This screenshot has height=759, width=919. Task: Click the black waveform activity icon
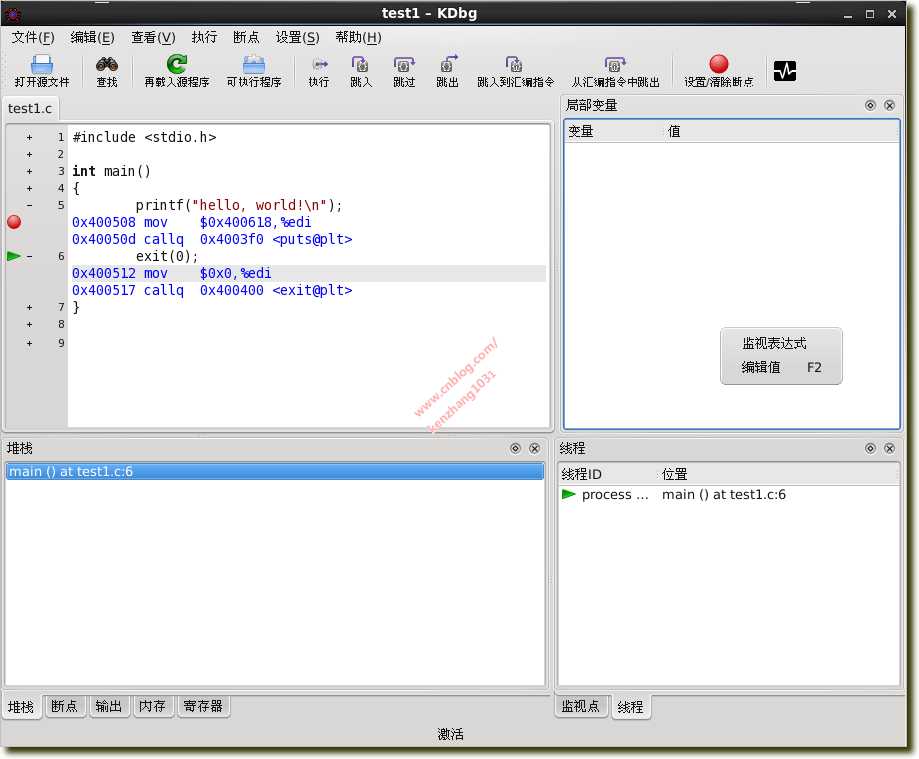point(785,71)
